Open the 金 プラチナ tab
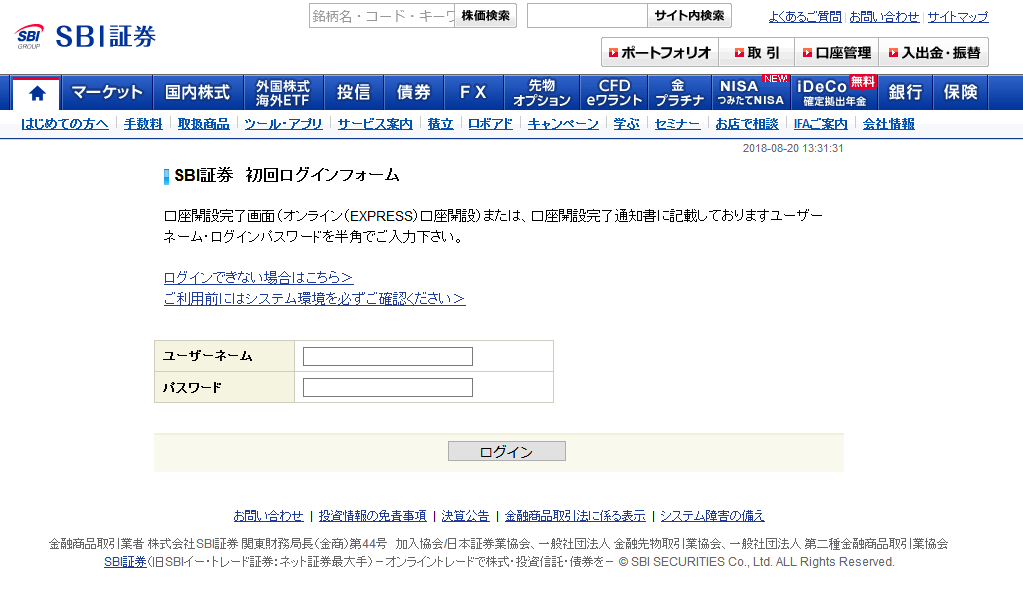This screenshot has height=593, width=1023. click(x=679, y=93)
